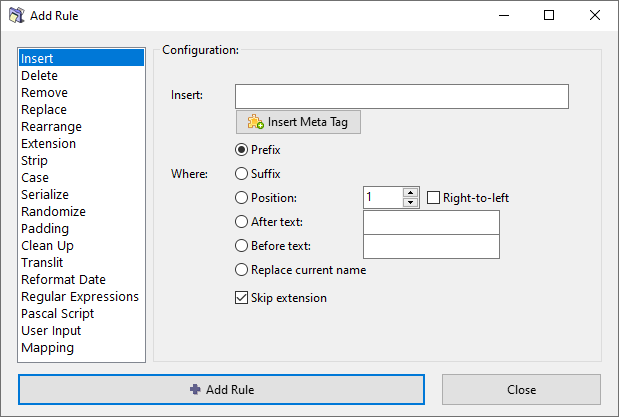Select the After text radio option

click(x=269, y=222)
